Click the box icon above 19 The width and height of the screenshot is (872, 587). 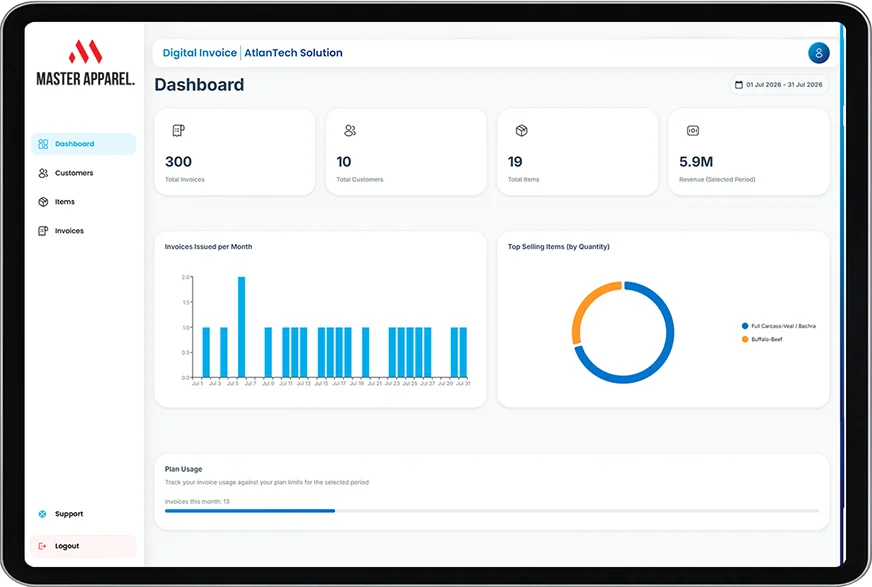[x=521, y=131]
